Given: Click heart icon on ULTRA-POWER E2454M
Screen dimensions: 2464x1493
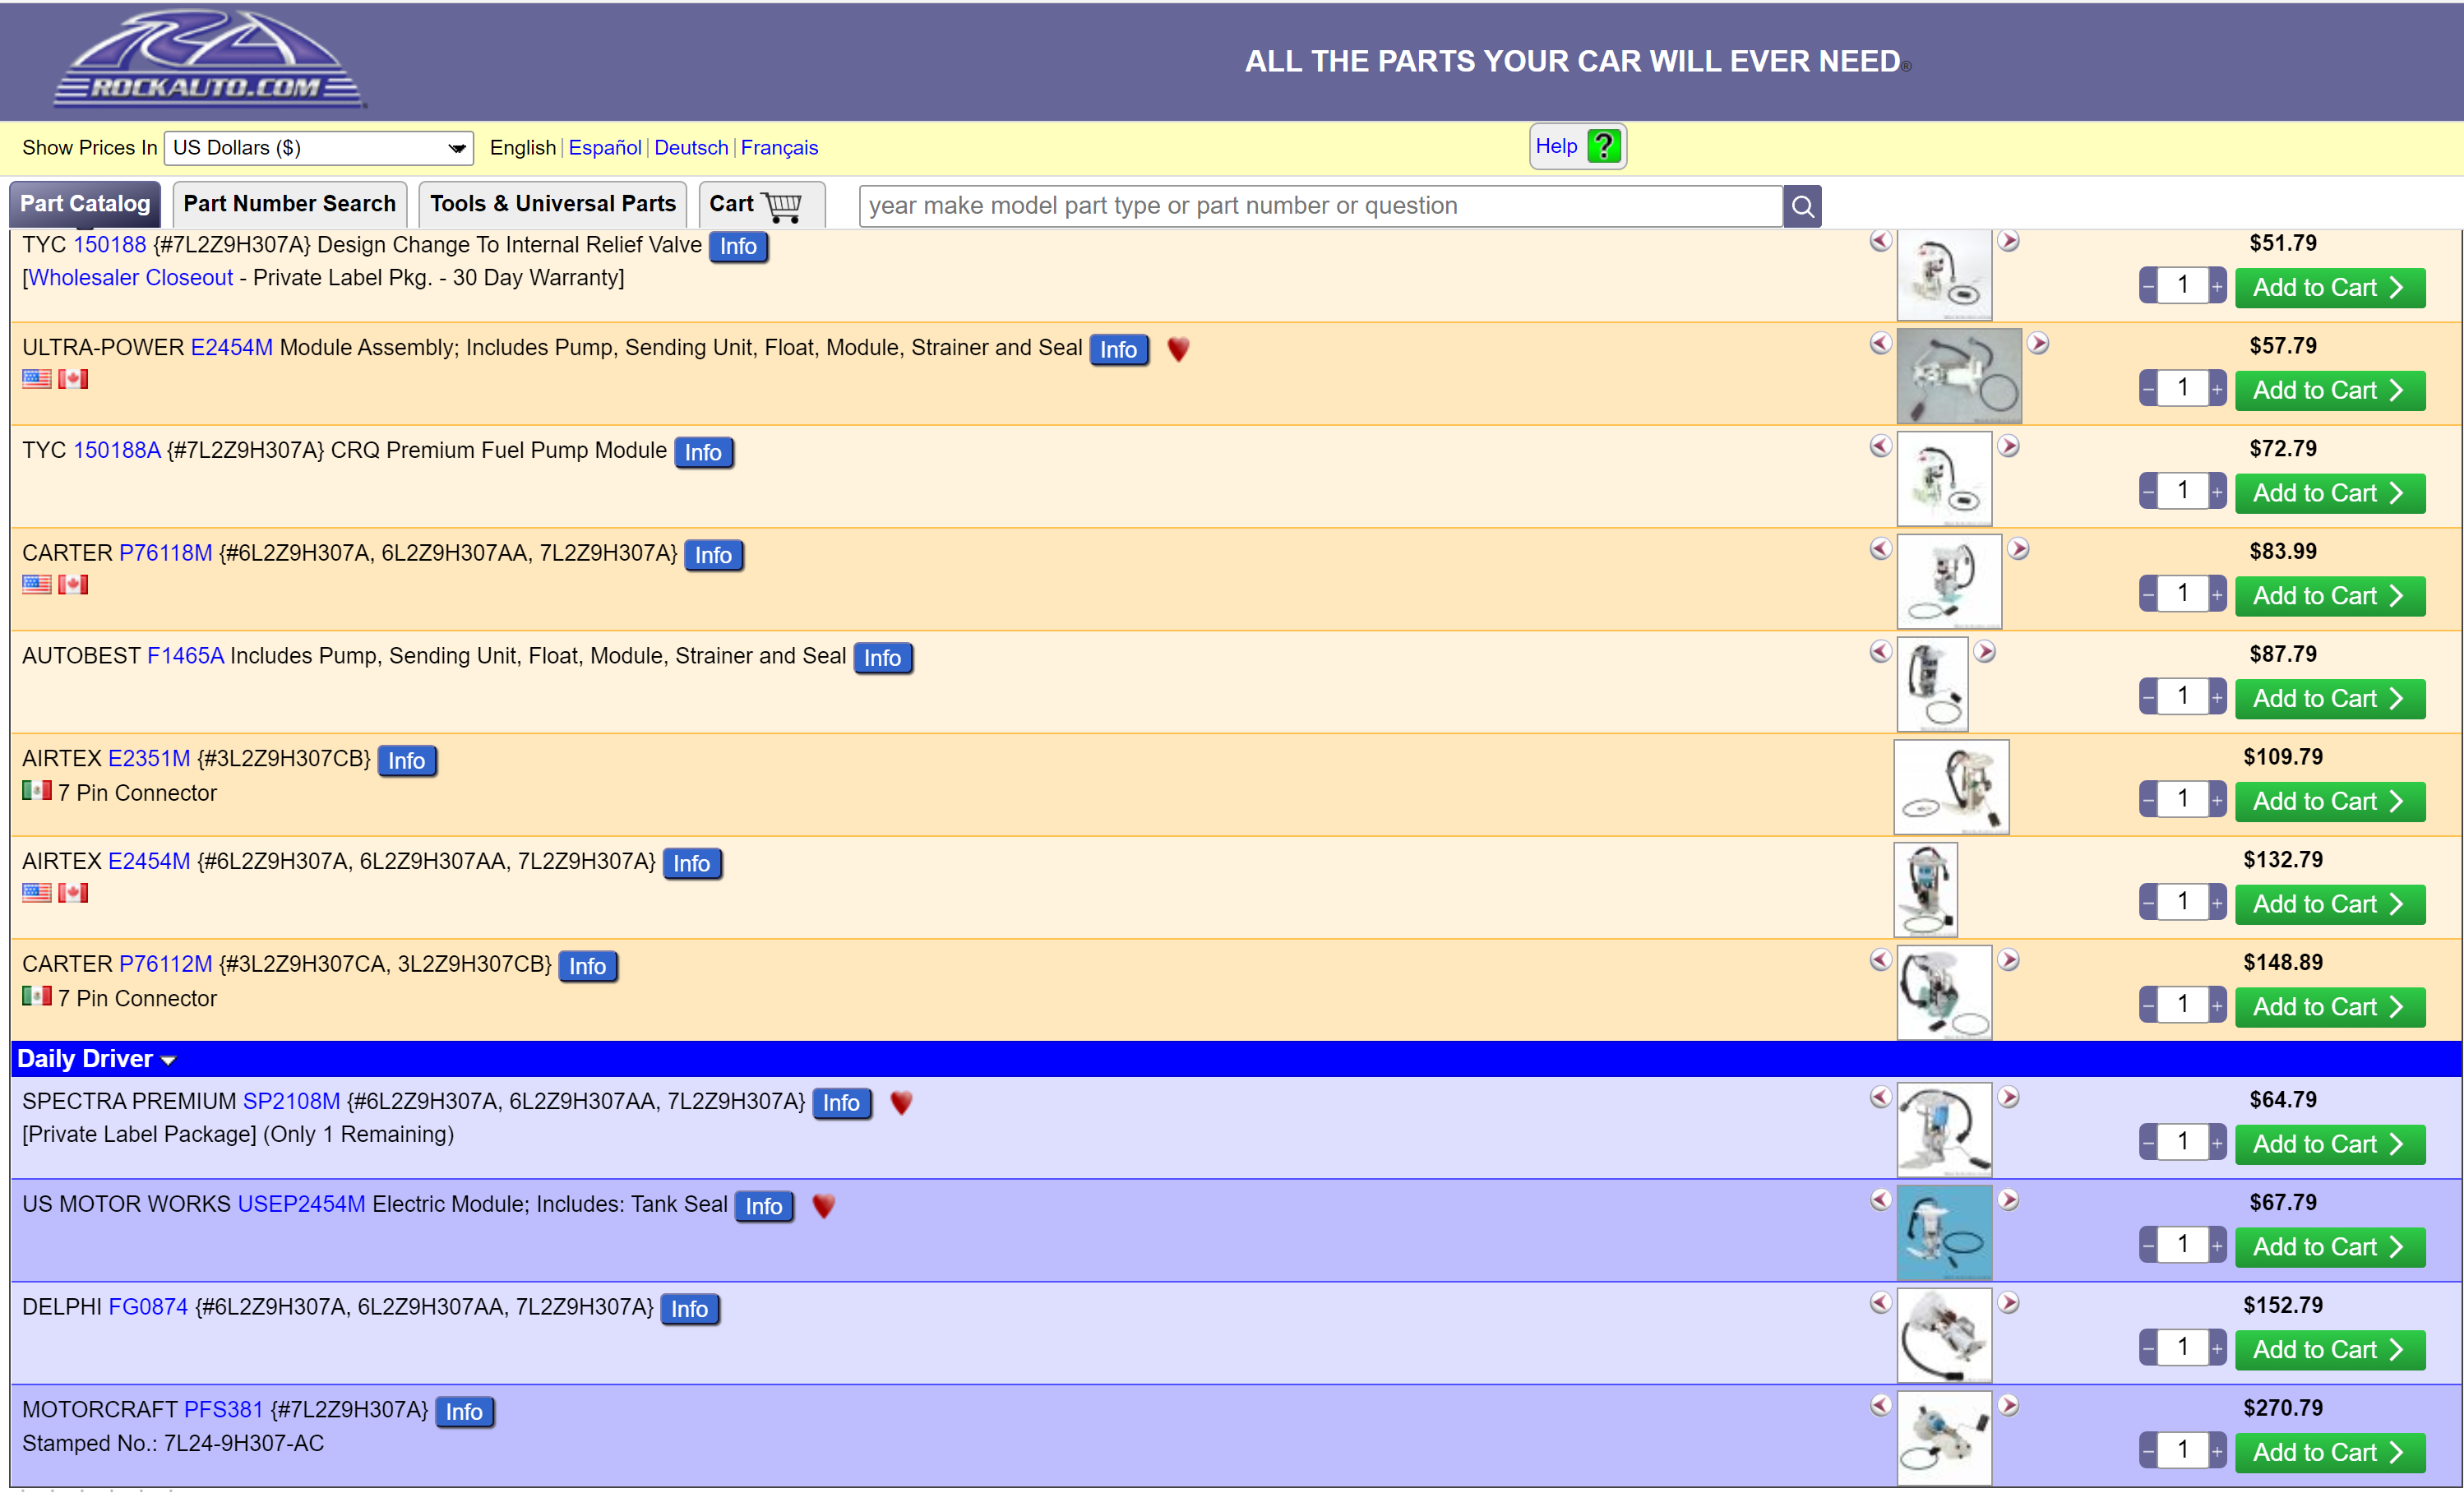Looking at the screenshot, I should [x=1178, y=349].
